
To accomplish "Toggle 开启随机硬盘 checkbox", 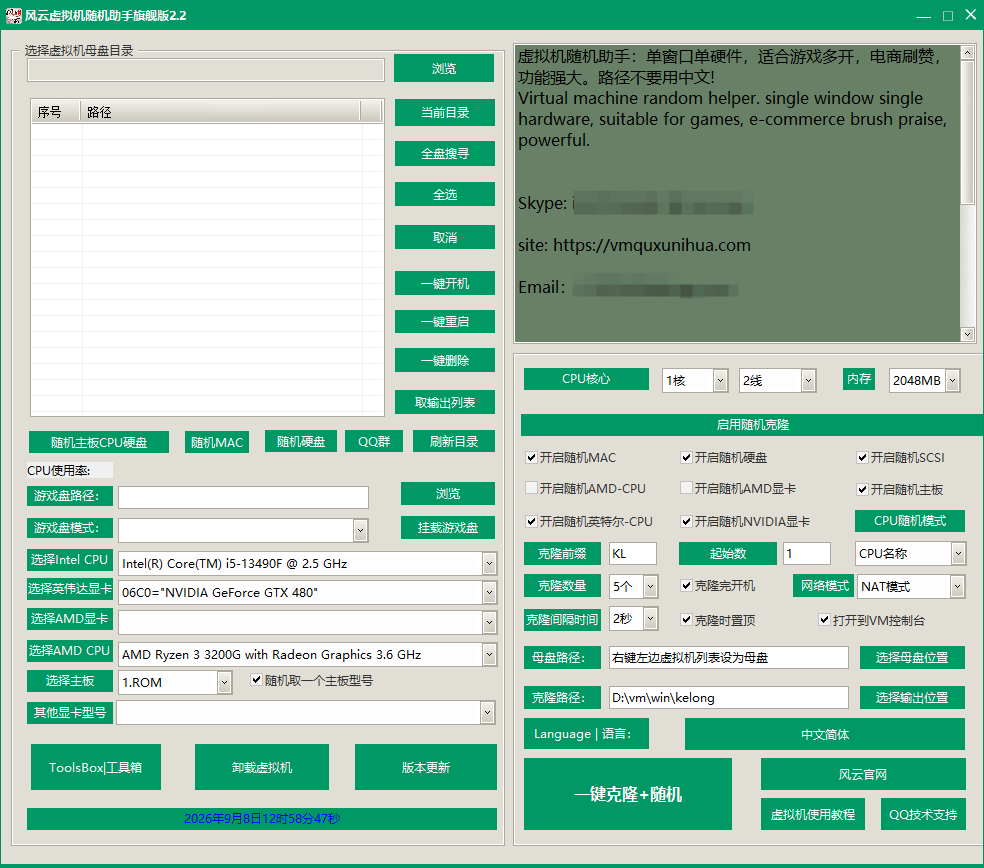I will point(686,458).
